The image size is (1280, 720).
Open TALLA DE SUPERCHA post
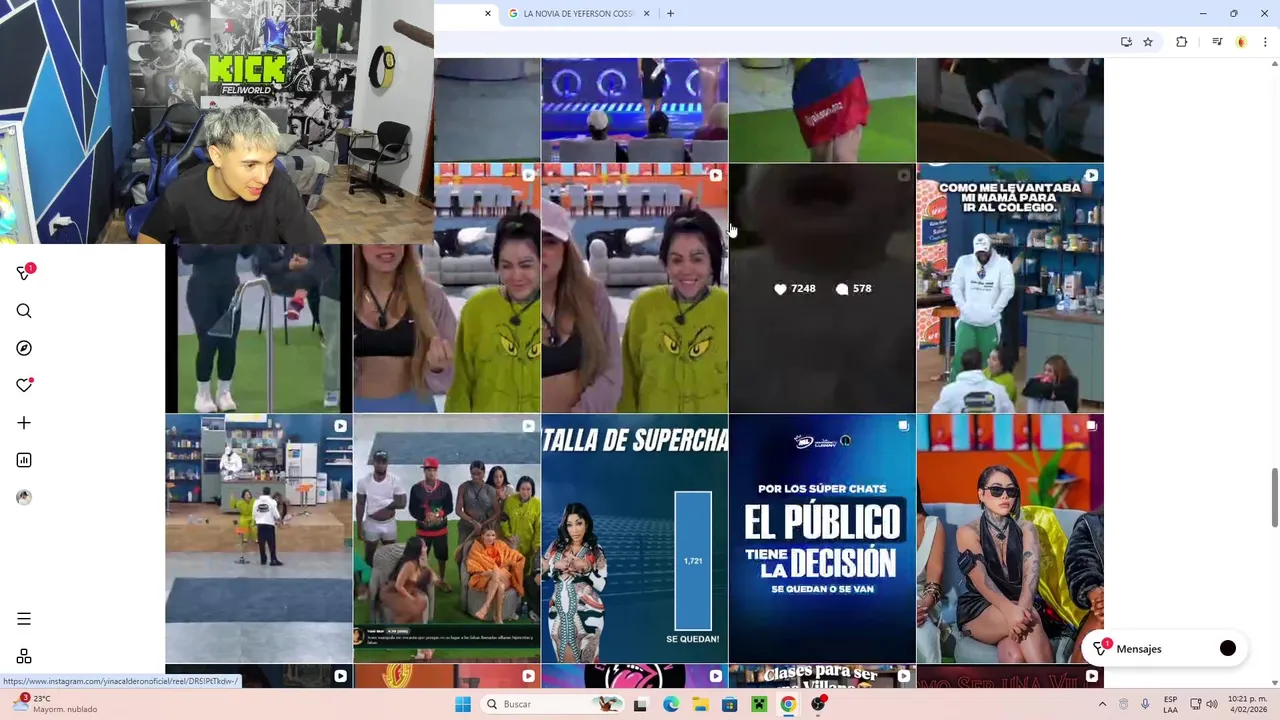[x=634, y=539]
